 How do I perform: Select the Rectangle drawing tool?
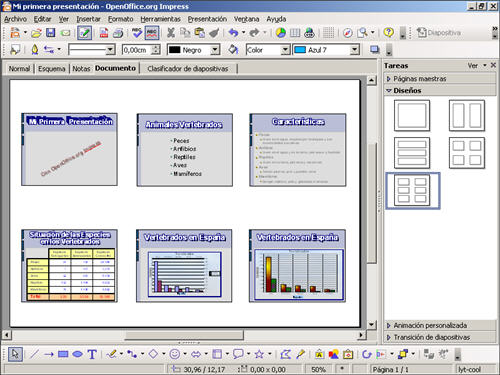pyautogui.click(x=63, y=354)
